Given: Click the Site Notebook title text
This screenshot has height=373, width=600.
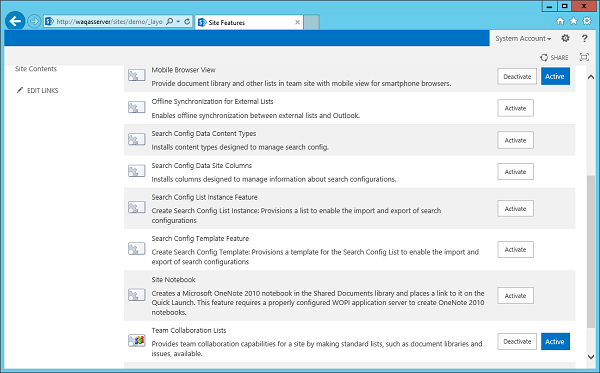Looking at the screenshot, I should tap(173, 280).
